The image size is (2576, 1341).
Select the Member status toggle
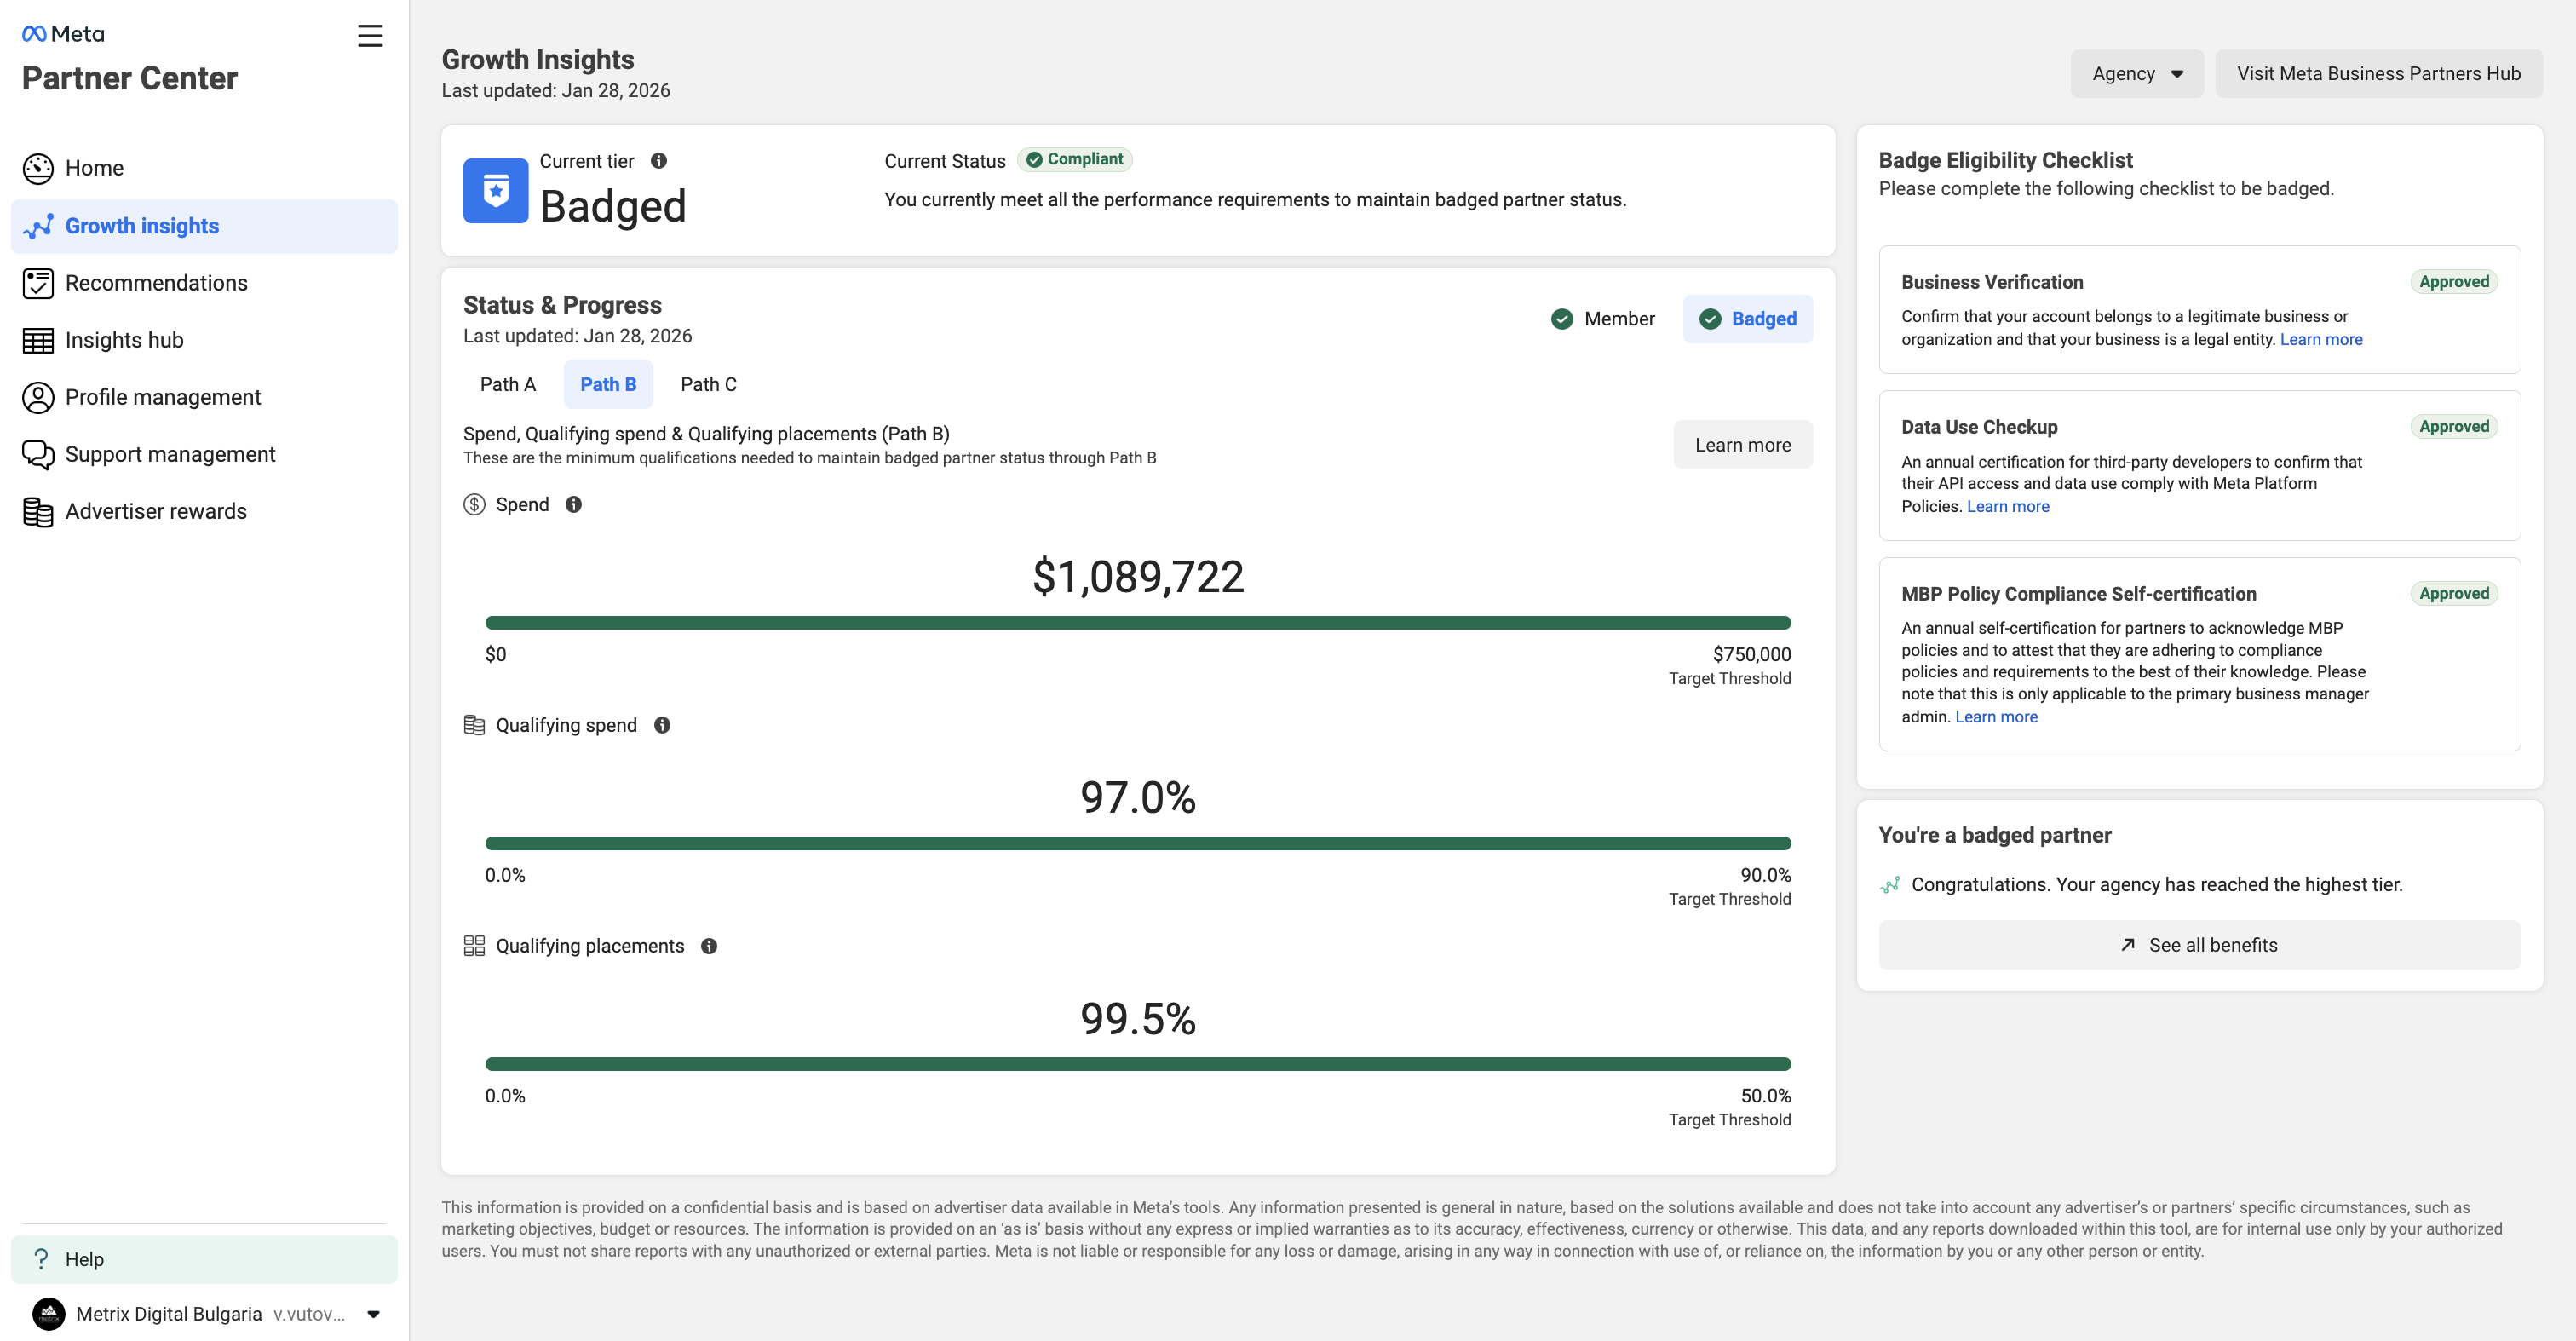pos(1603,319)
